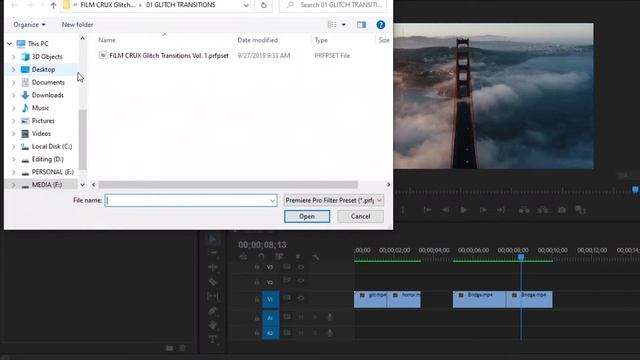Go up one folder level
This screenshot has width=640, height=360.
(x=53, y=5)
